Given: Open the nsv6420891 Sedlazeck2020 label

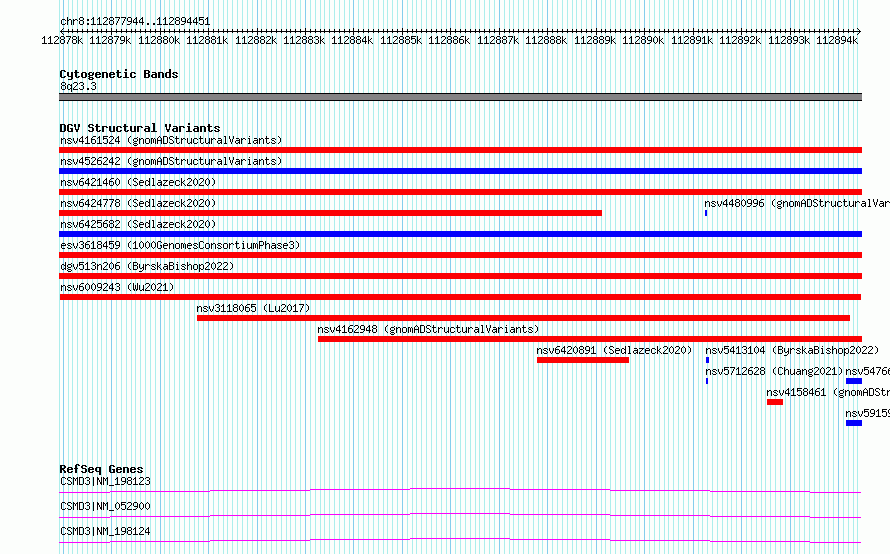Looking at the screenshot, I should [x=614, y=350].
